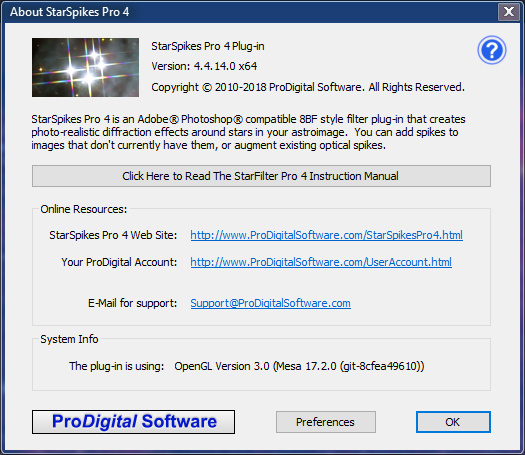Click the OpenGL Version 3.0 Mesa info text
Viewport: 525px width, 455px height.
click(x=299, y=366)
